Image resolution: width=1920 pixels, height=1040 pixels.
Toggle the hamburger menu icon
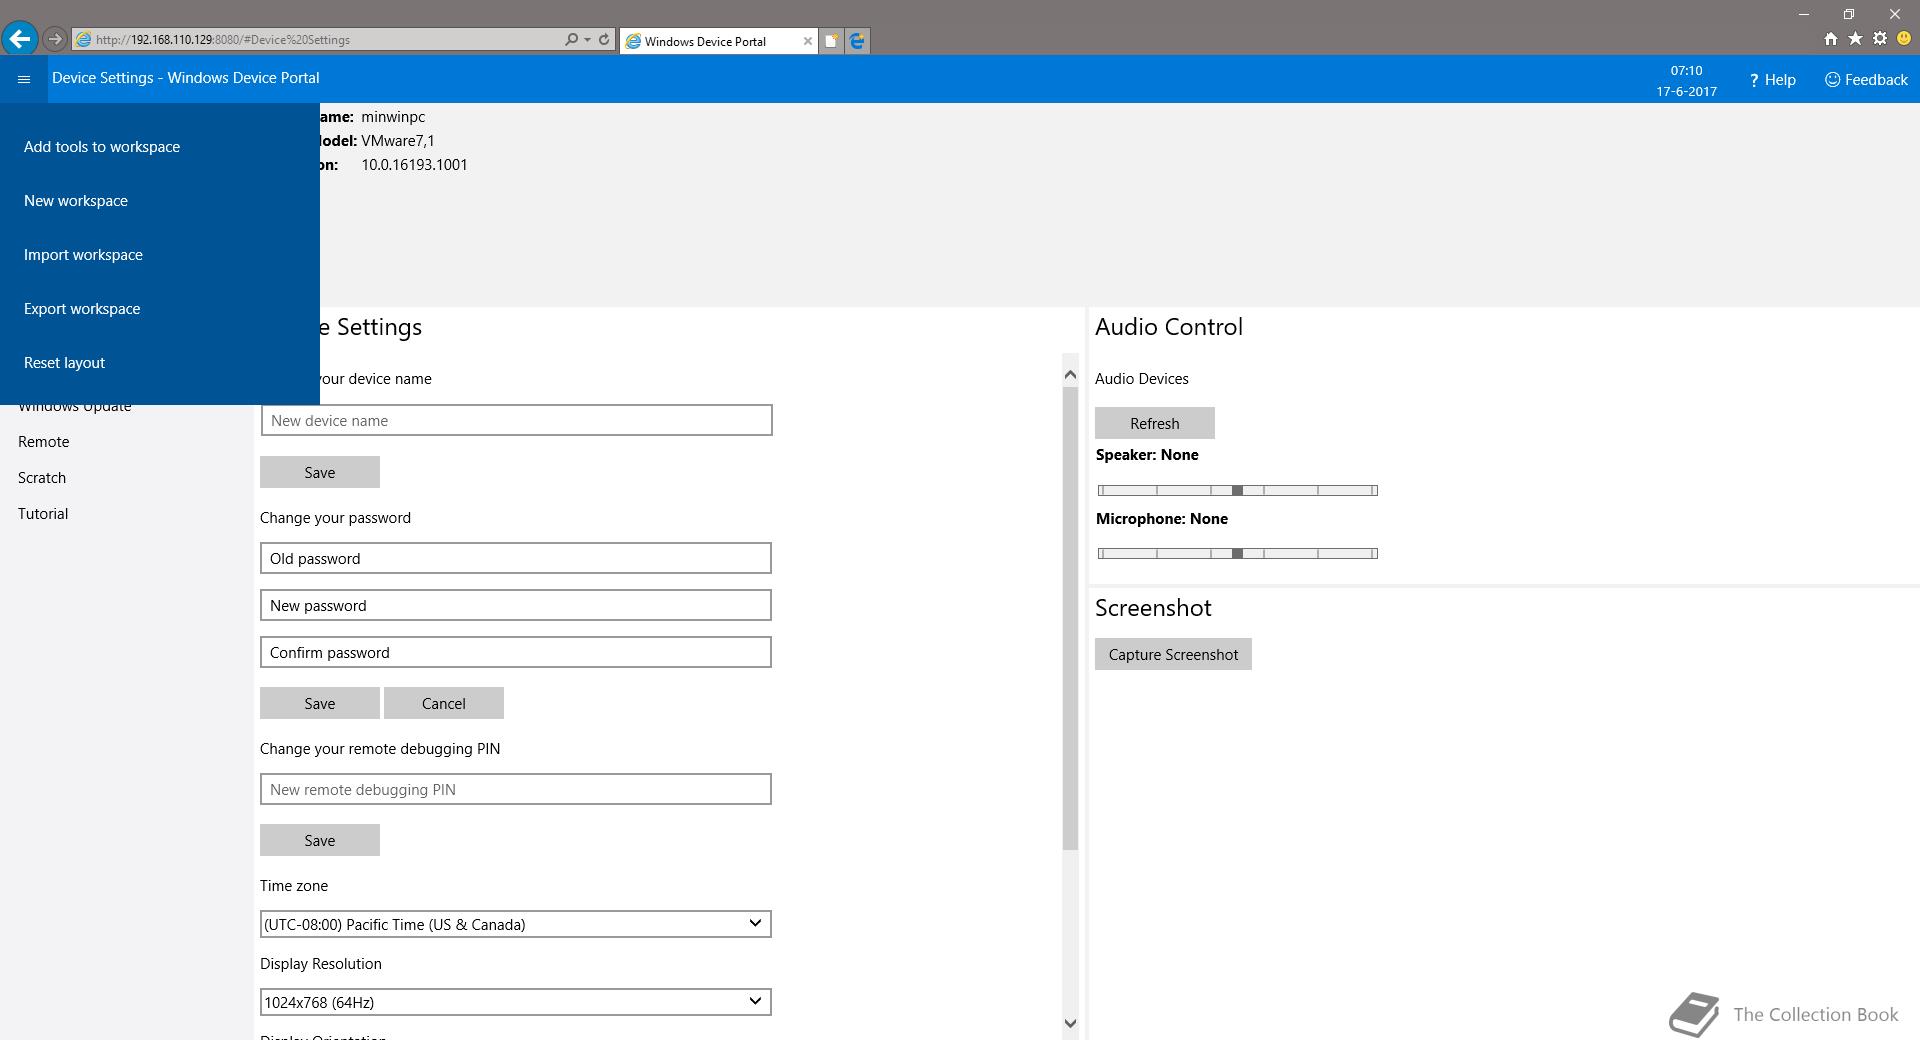pos(24,79)
